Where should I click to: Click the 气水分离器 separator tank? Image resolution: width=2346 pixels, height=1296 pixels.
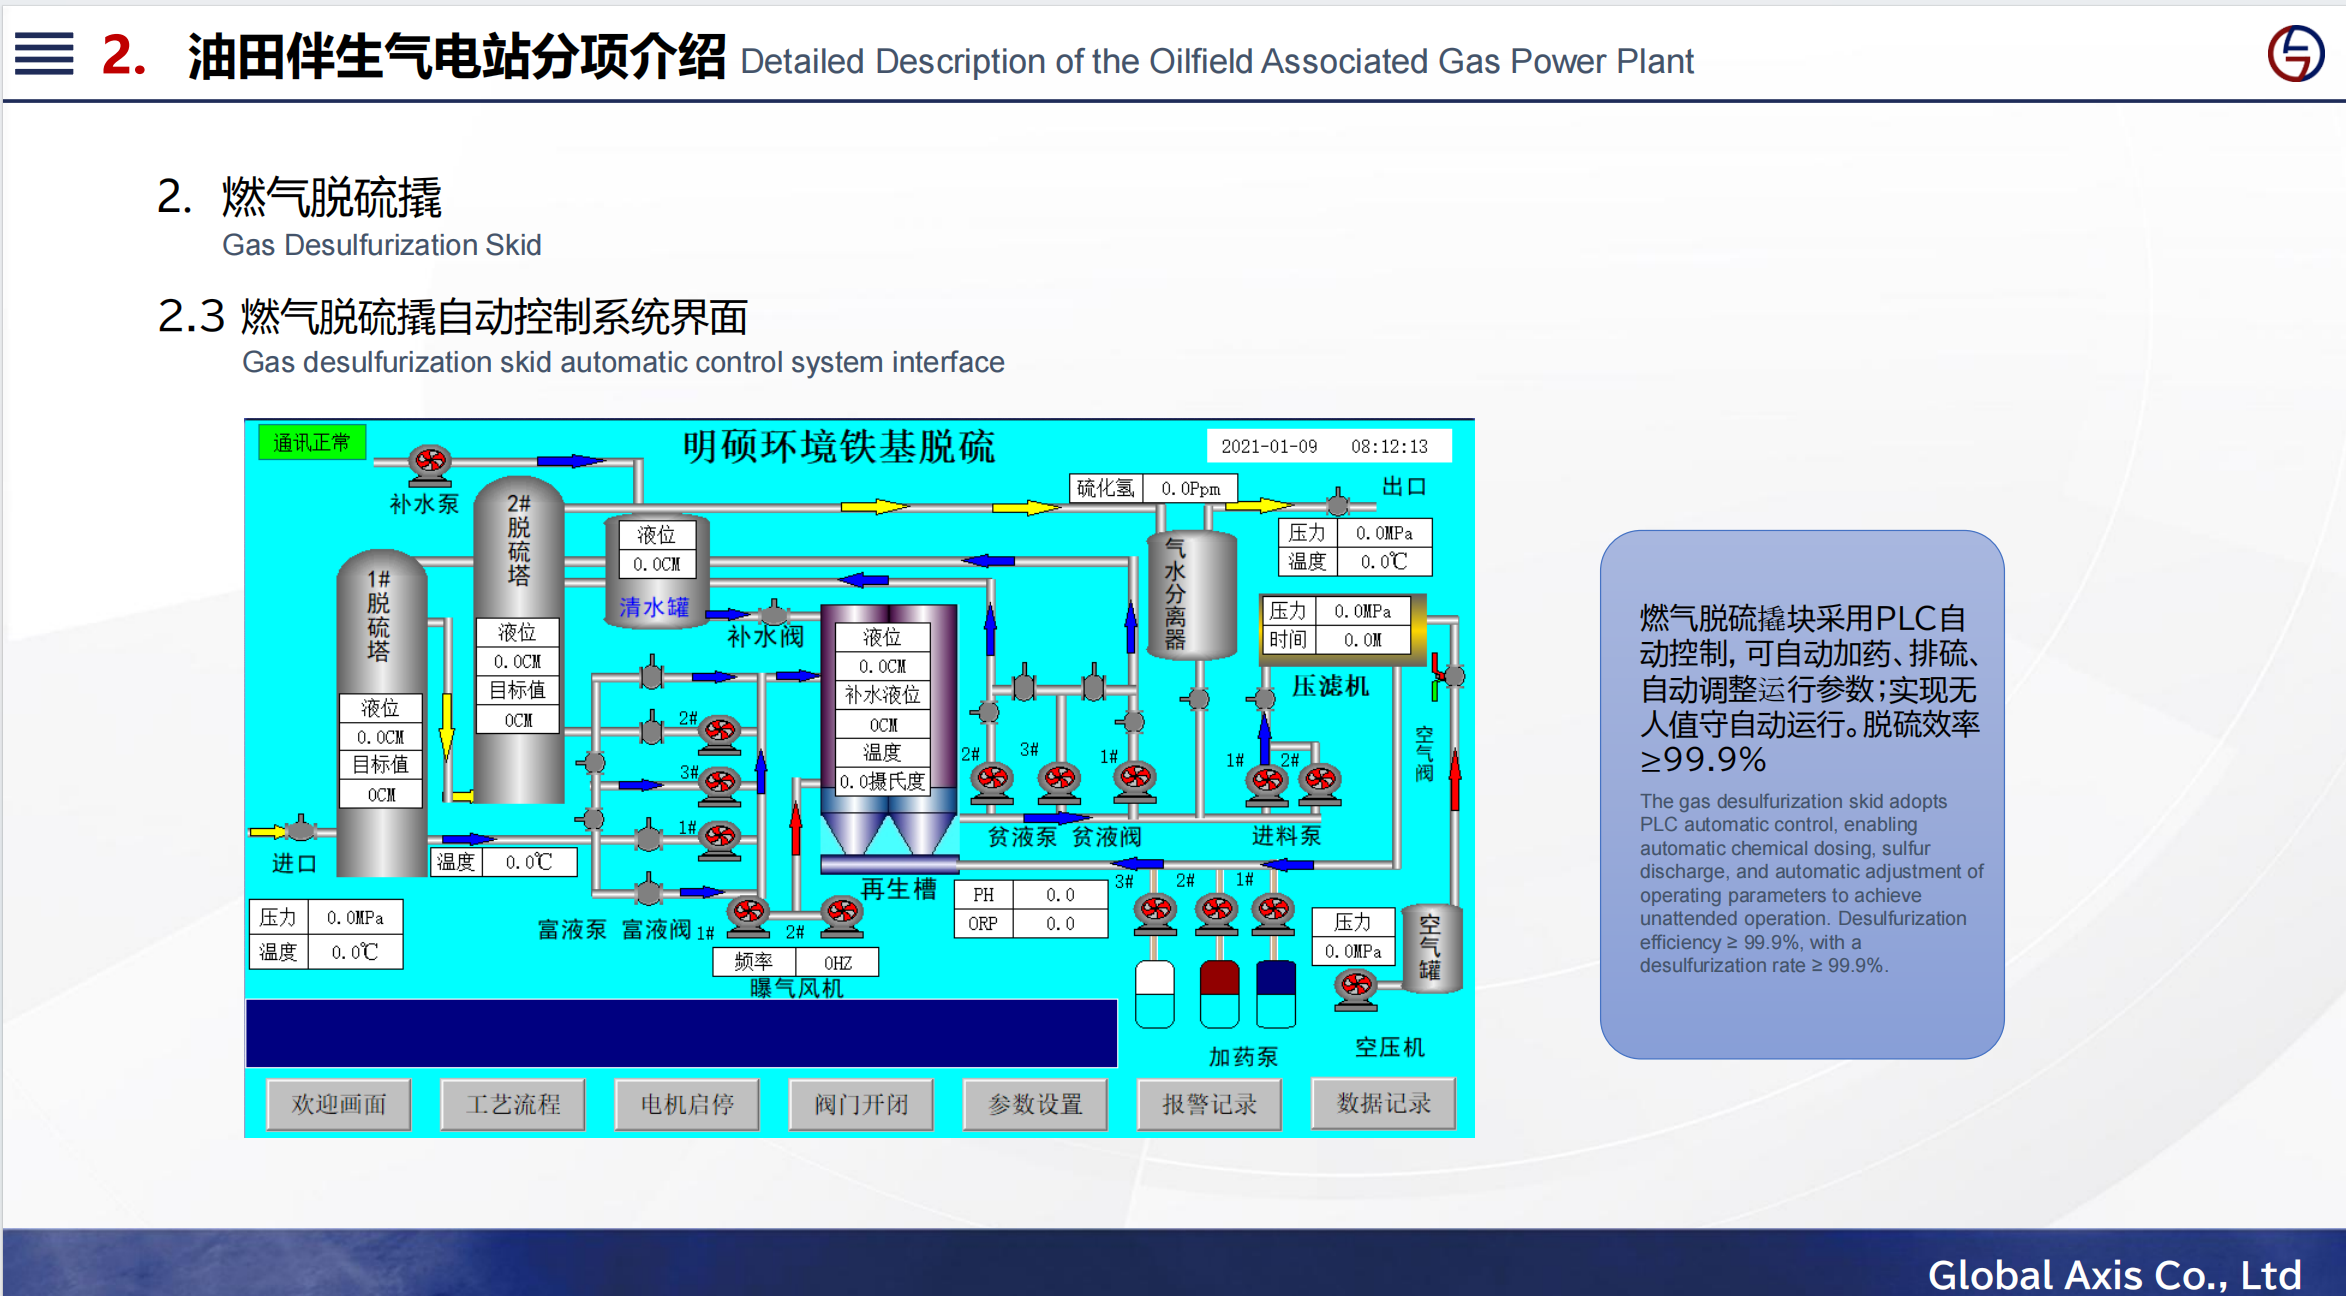[1191, 596]
